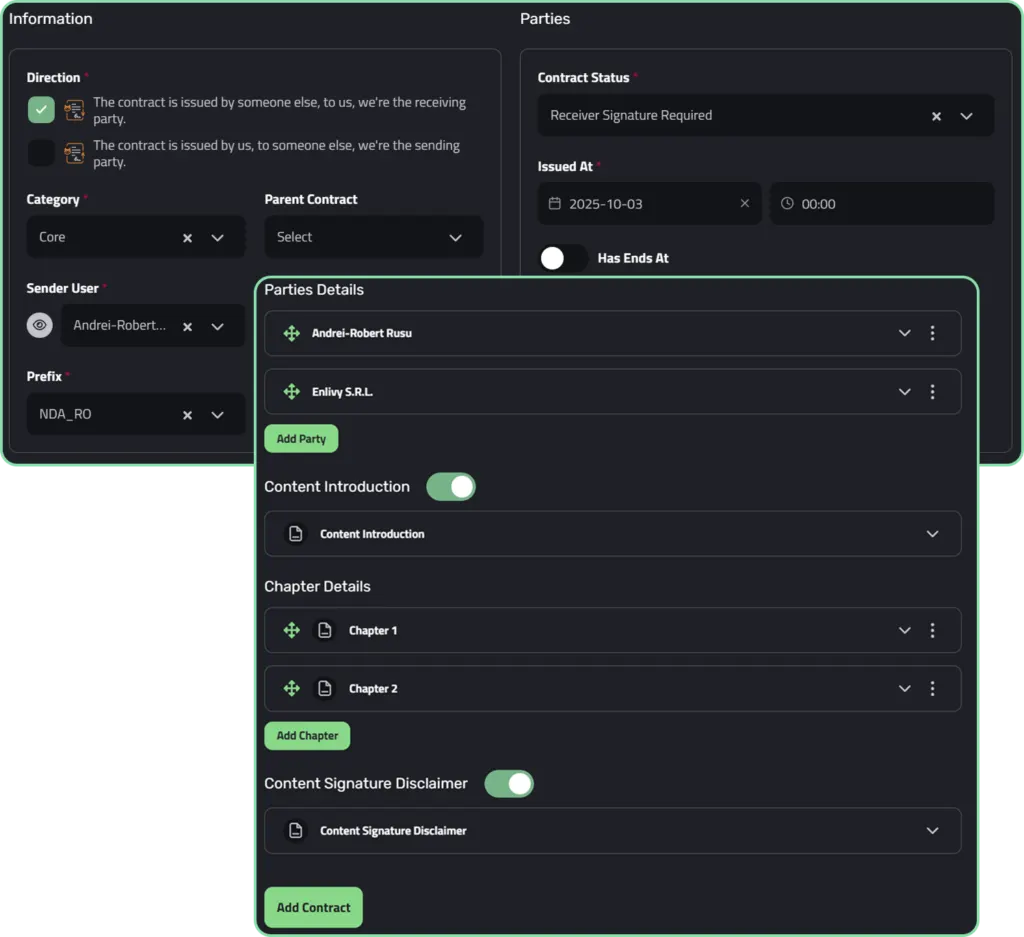Click the Issued At field label

pos(565,167)
